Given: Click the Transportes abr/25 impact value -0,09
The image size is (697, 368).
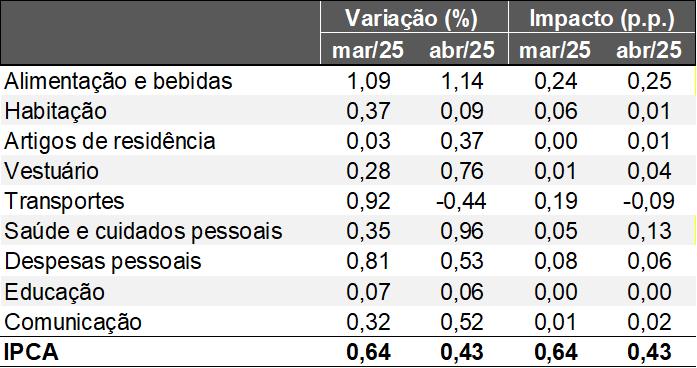Looking at the screenshot, I should point(649,201).
